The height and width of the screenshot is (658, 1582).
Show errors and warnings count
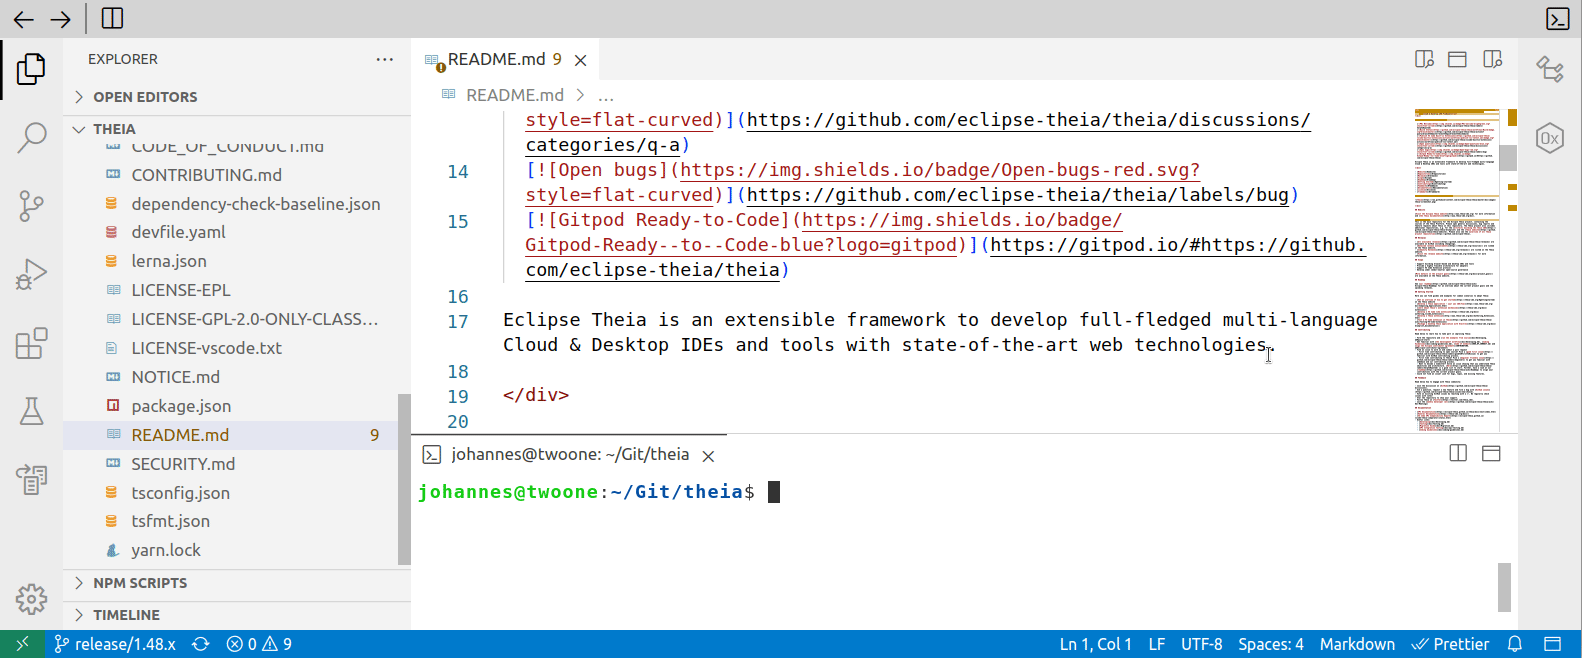click(x=259, y=644)
